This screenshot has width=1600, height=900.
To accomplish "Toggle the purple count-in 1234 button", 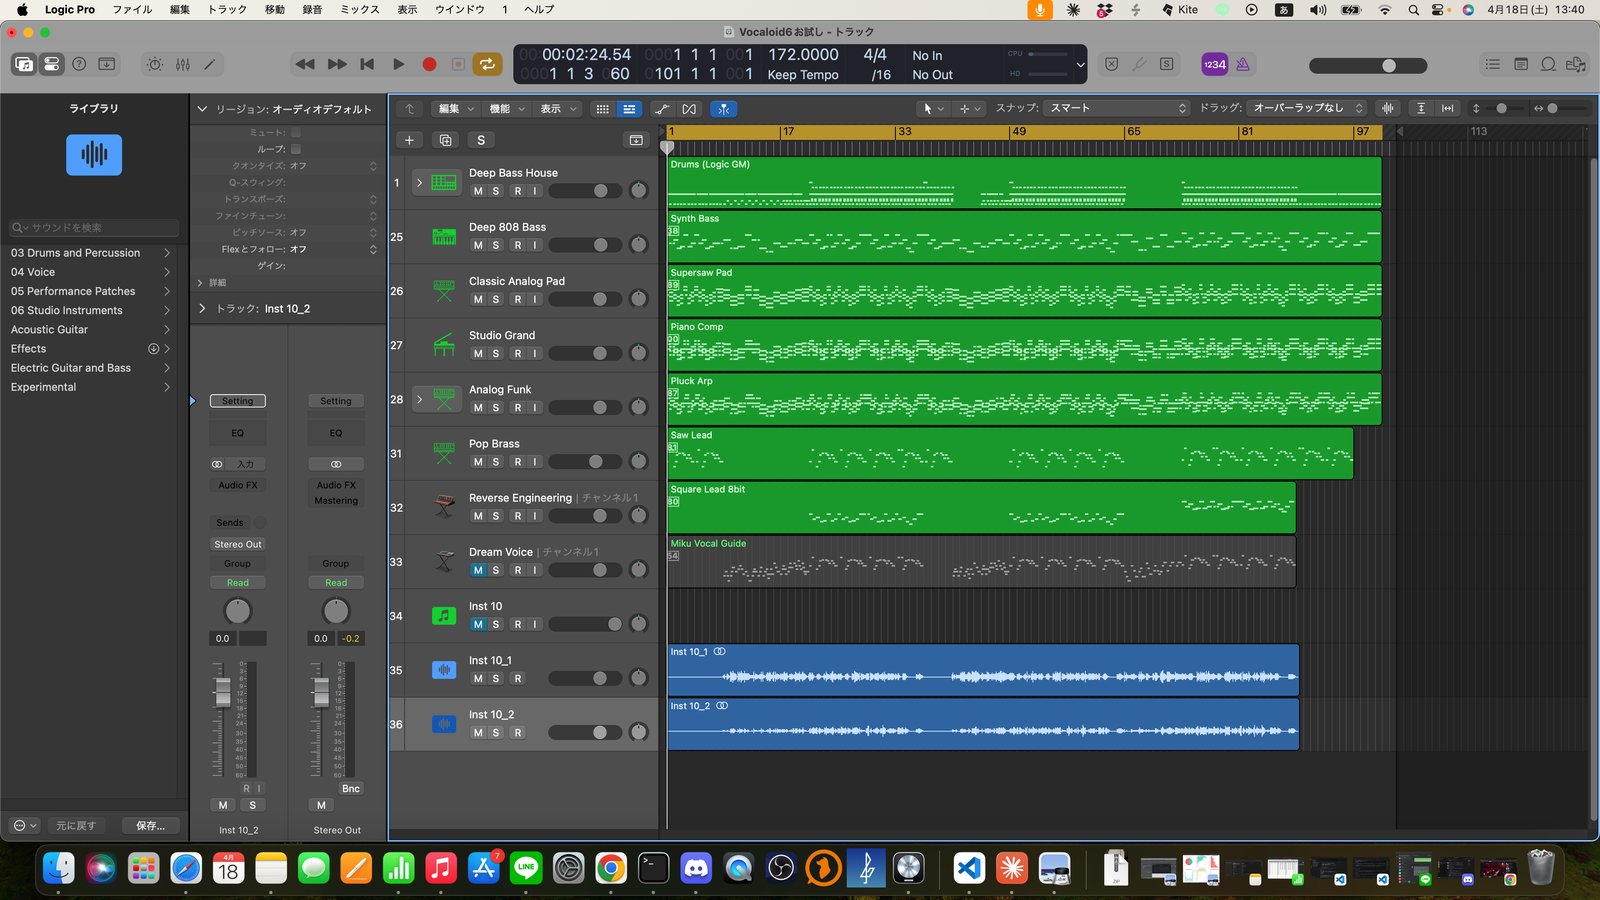I will (x=1214, y=64).
